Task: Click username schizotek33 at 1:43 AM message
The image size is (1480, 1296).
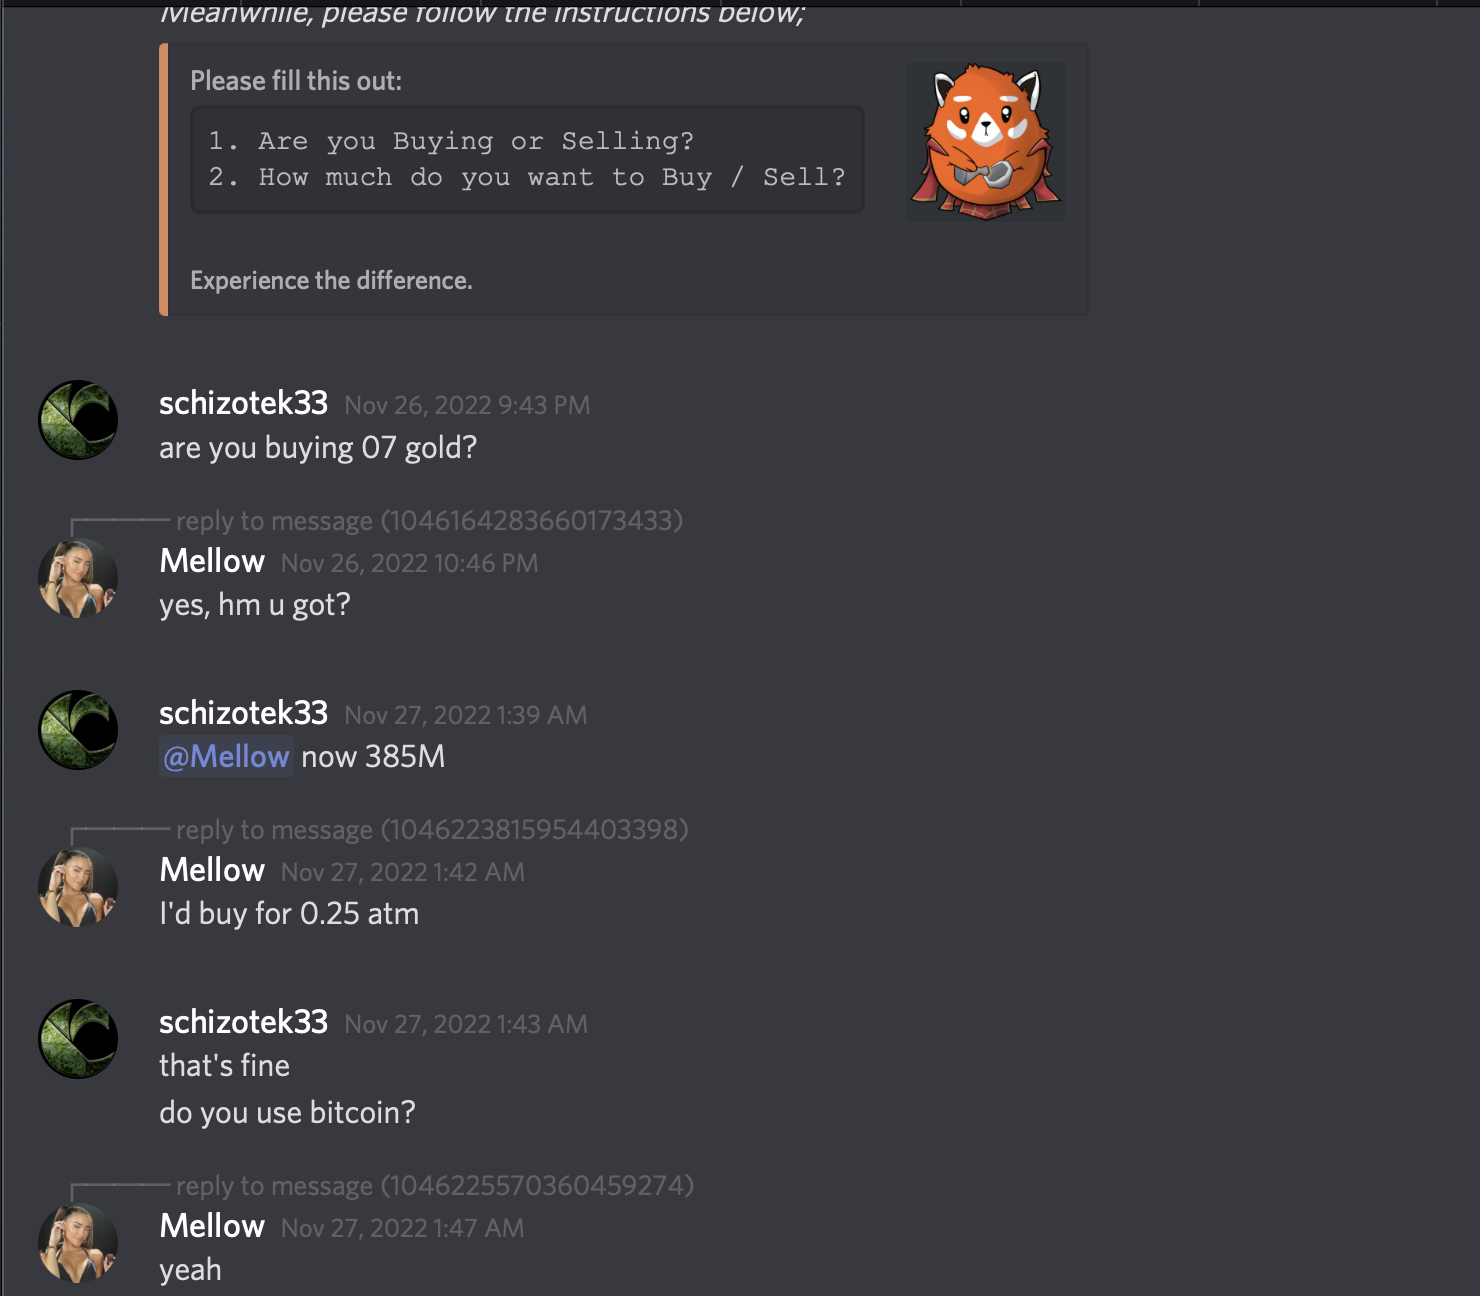Action: tap(243, 1022)
